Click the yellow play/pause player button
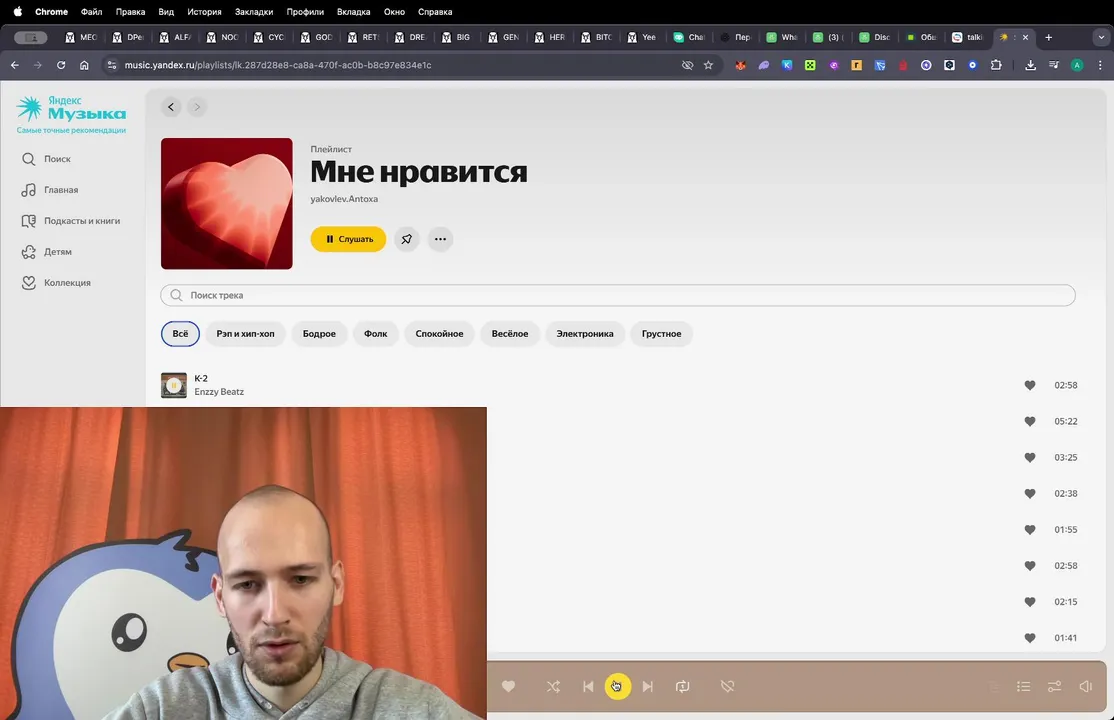Viewport: 1114px width, 720px height. (617, 686)
